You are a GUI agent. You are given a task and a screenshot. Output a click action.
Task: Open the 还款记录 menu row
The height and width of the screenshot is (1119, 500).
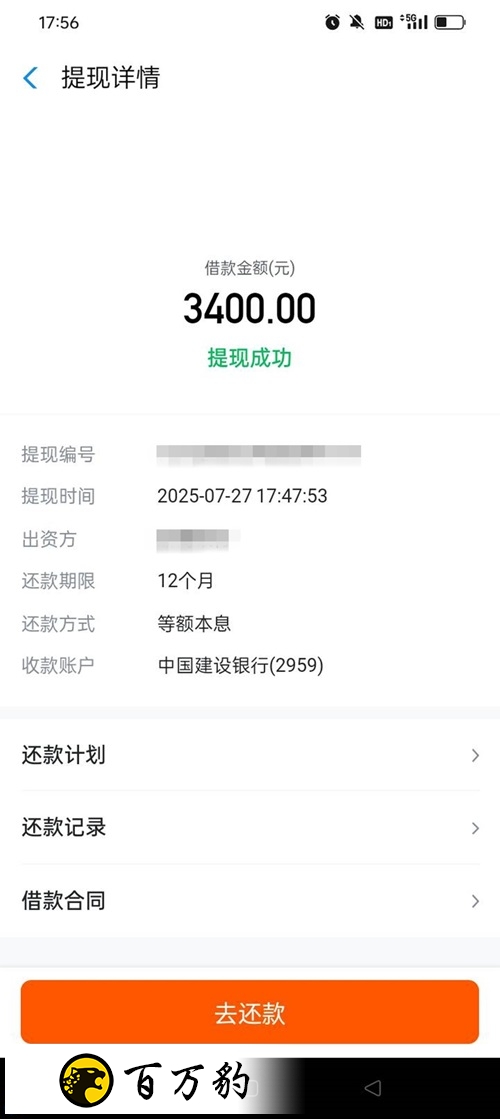(250, 828)
